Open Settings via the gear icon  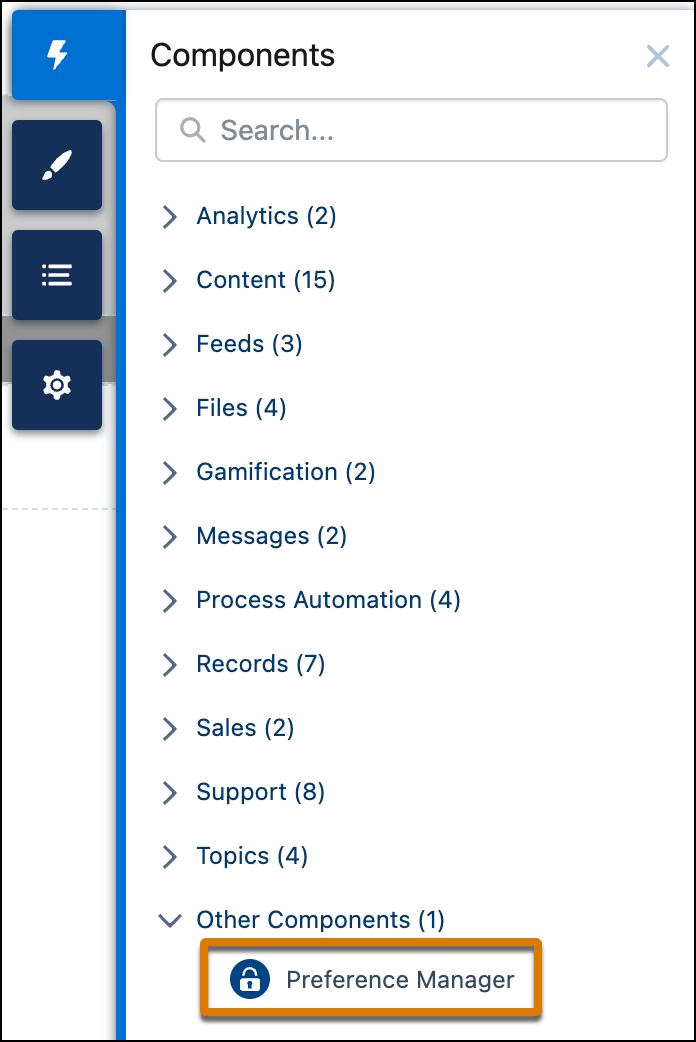pos(56,384)
